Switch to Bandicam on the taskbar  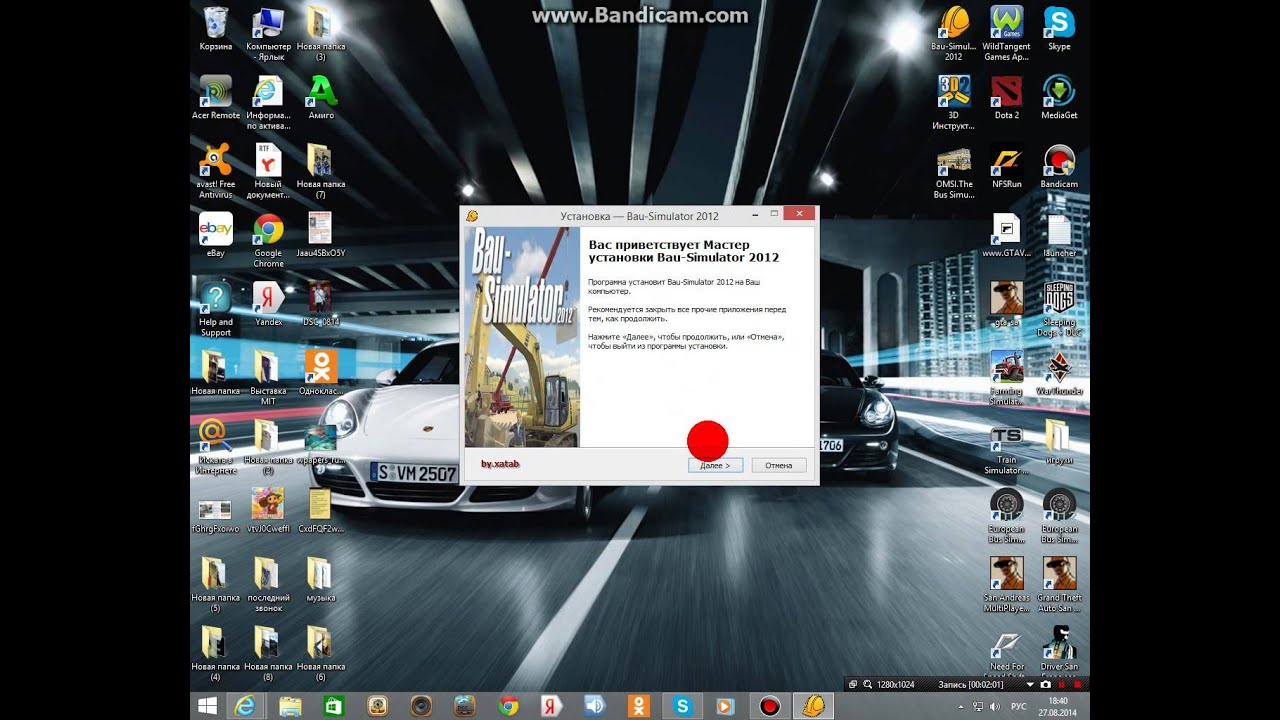[769, 706]
